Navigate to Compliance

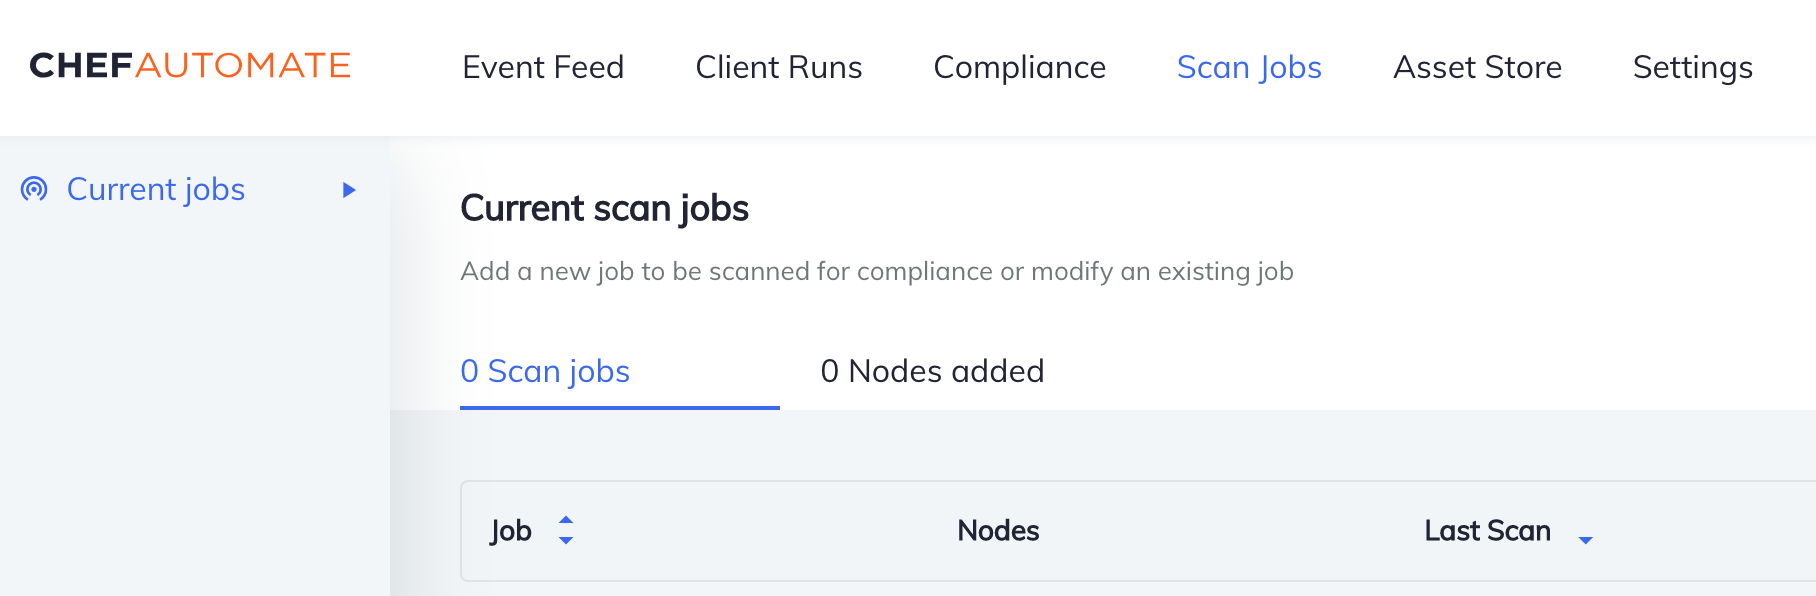pyautogui.click(x=1019, y=67)
